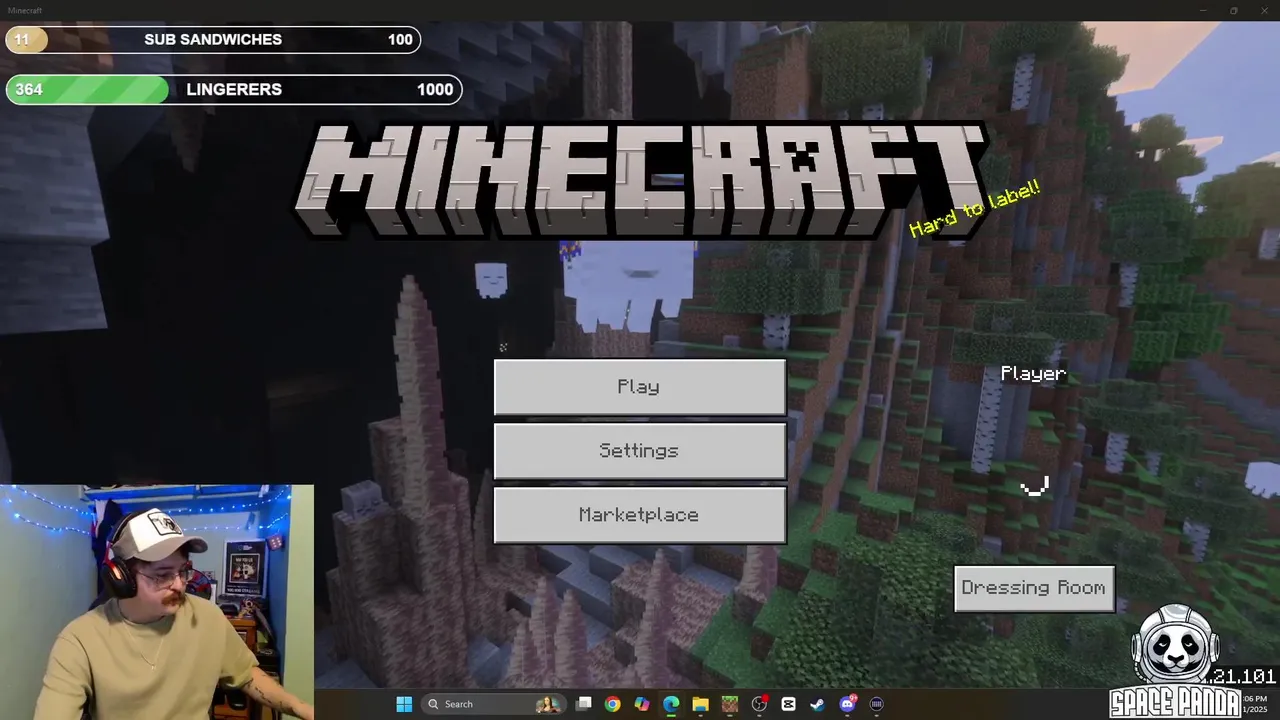Open CapCut from the taskbar
This screenshot has height=720, width=1280.
pyautogui.click(x=788, y=704)
